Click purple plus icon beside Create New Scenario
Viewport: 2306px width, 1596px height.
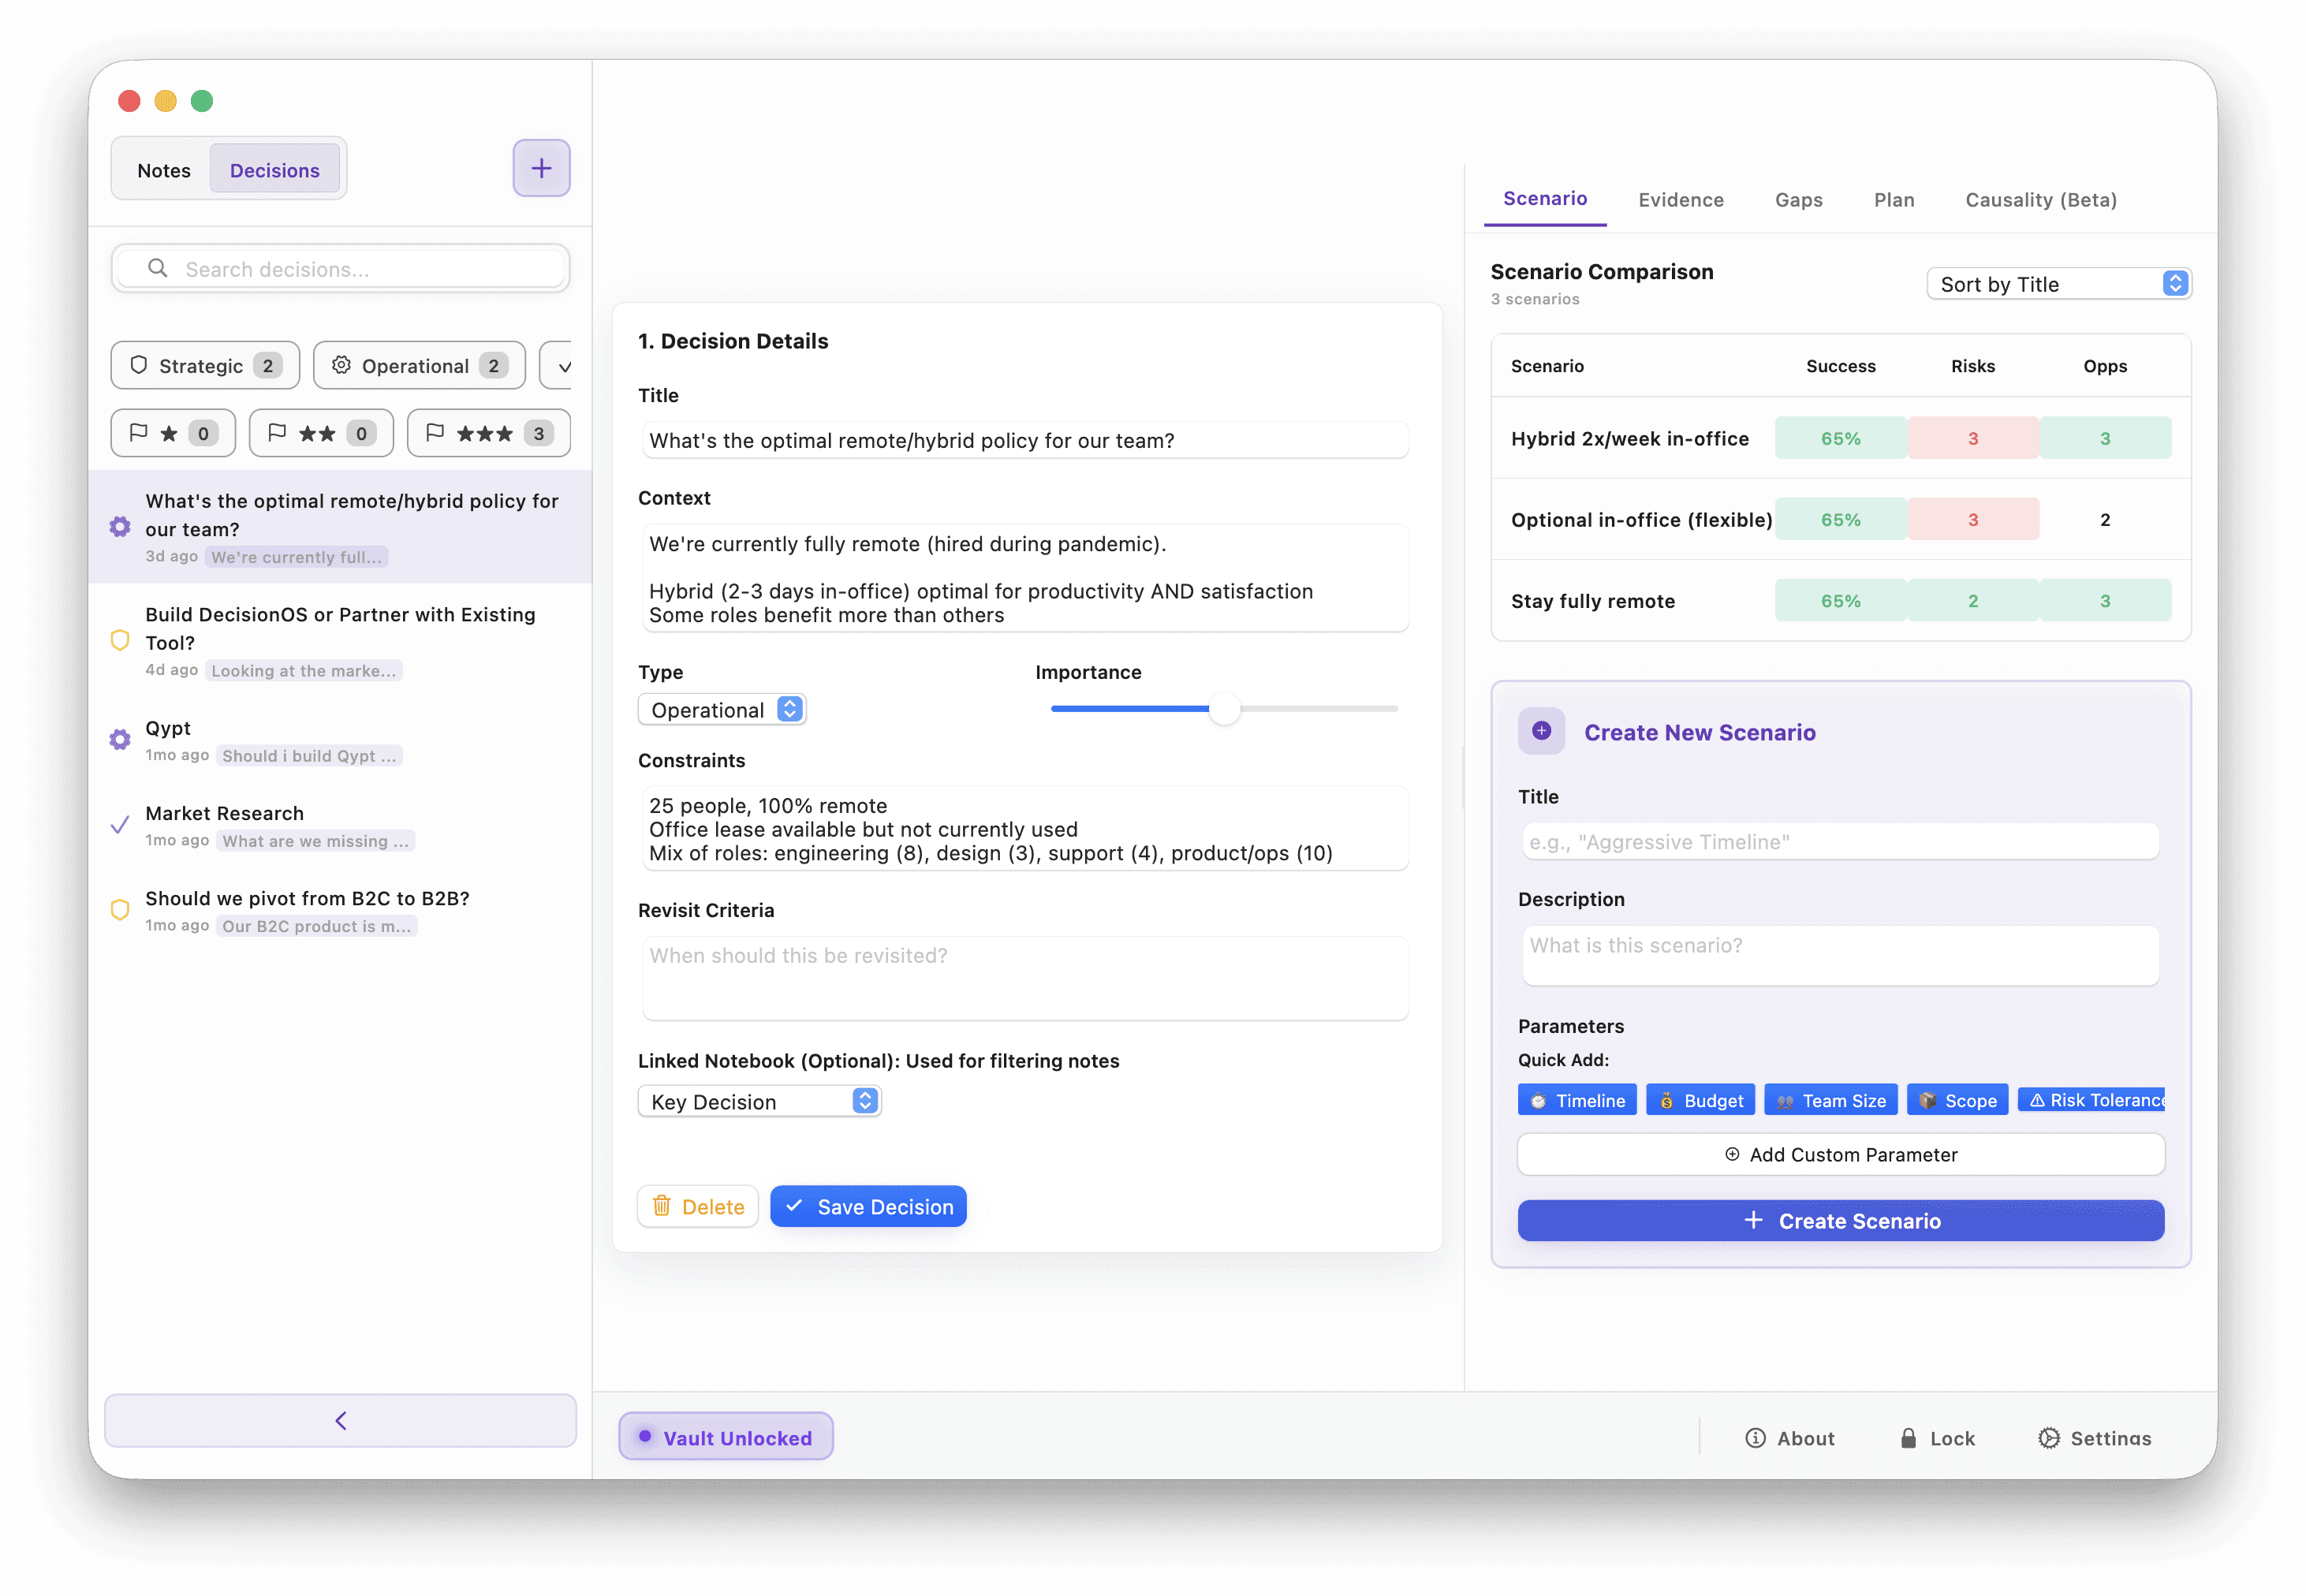pos(1541,731)
